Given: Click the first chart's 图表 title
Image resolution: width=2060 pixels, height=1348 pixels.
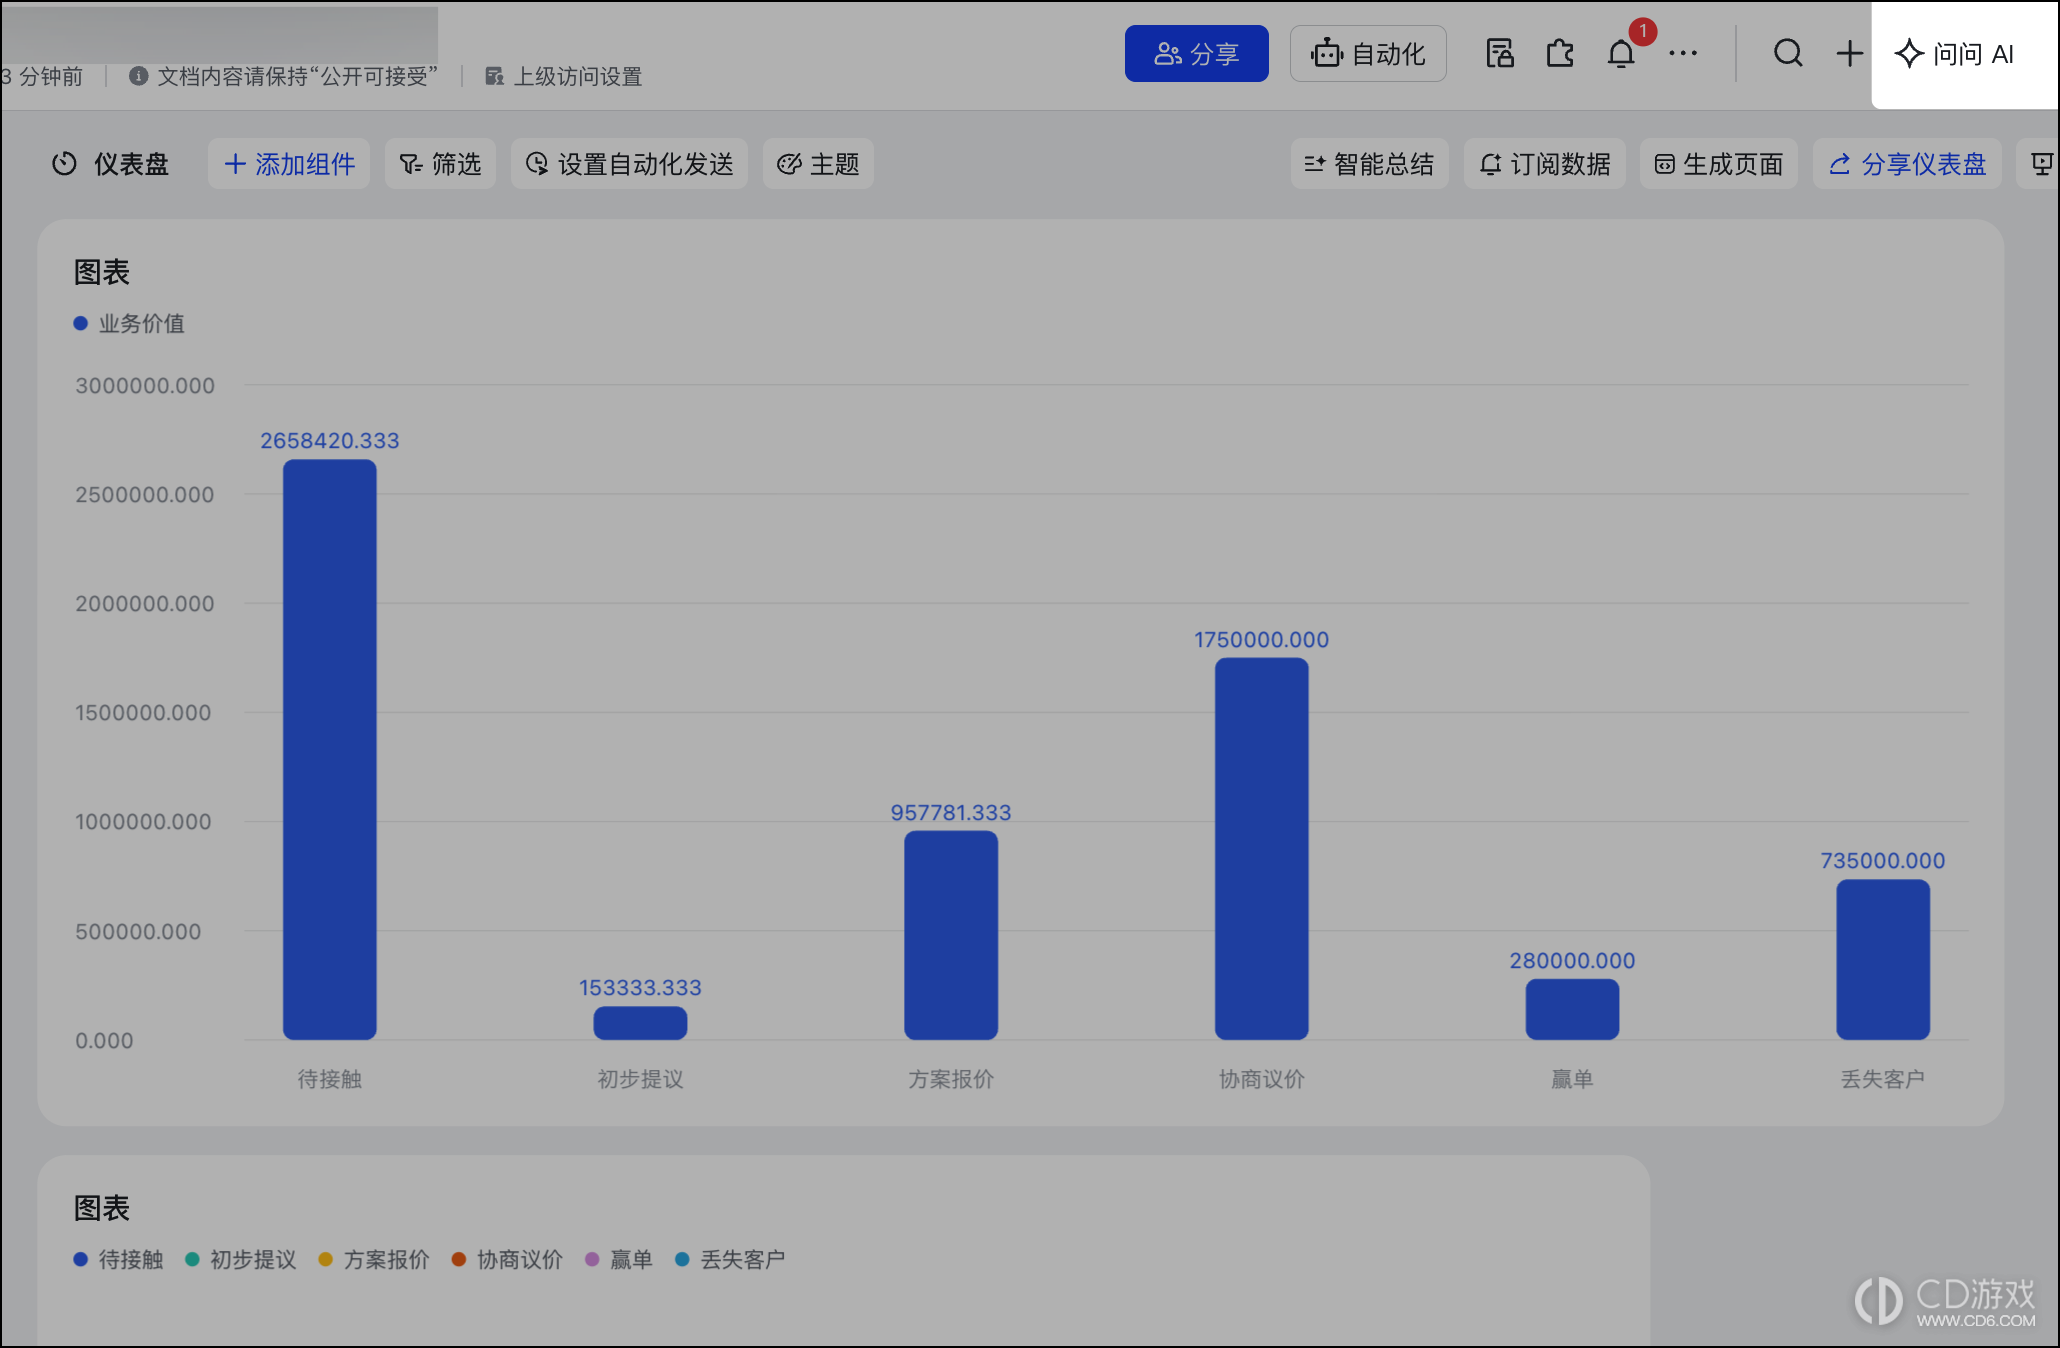Looking at the screenshot, I should 102,272.
